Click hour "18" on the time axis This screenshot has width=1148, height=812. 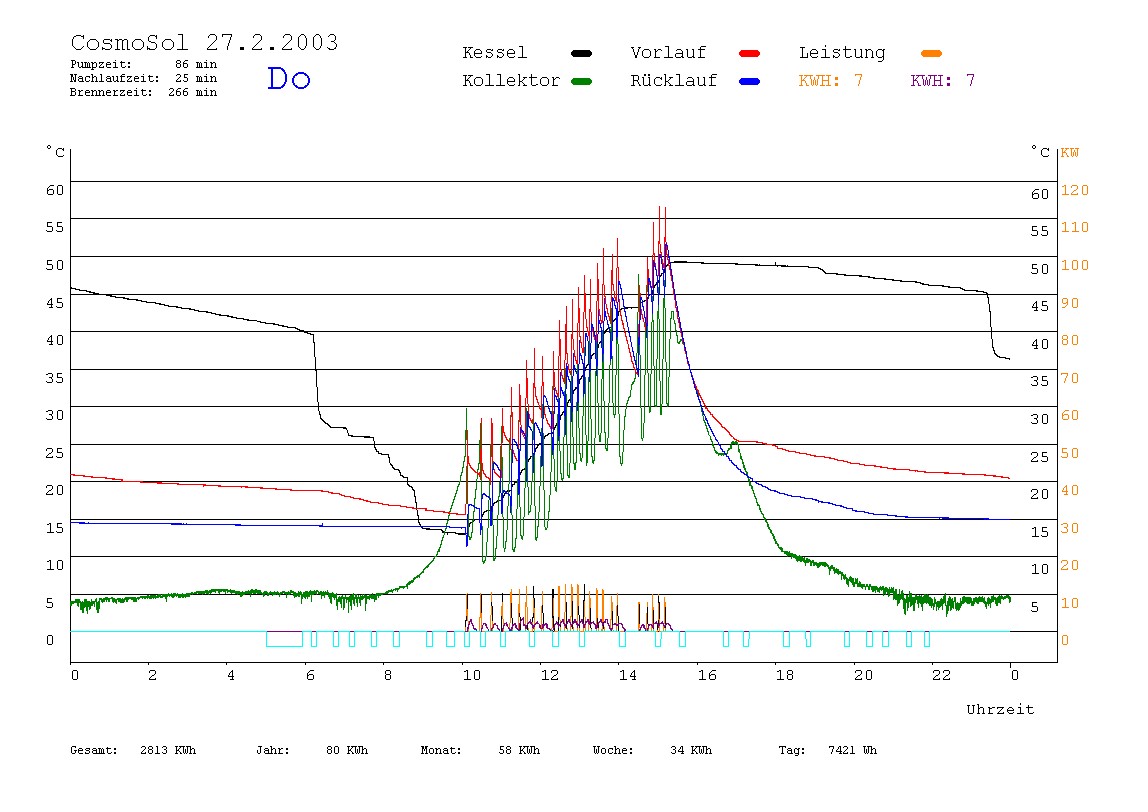(785, 675)
